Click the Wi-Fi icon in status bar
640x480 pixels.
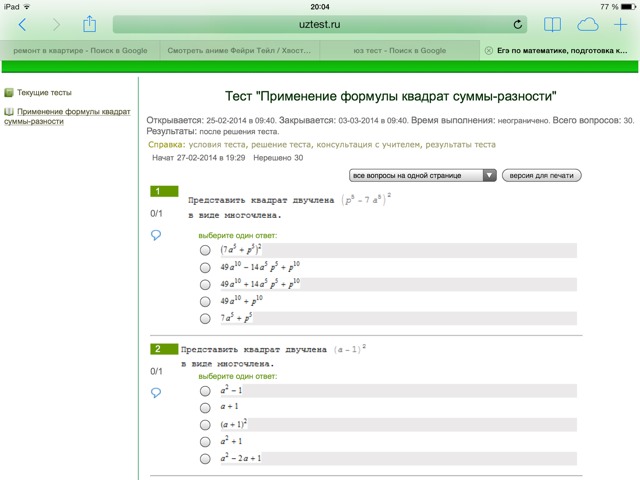(27, 7)
